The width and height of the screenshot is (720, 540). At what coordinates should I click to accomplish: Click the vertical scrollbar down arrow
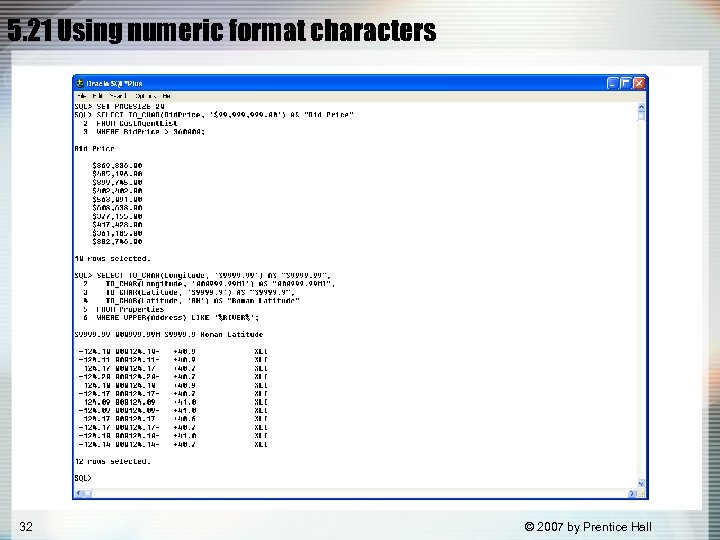point(641,484)
